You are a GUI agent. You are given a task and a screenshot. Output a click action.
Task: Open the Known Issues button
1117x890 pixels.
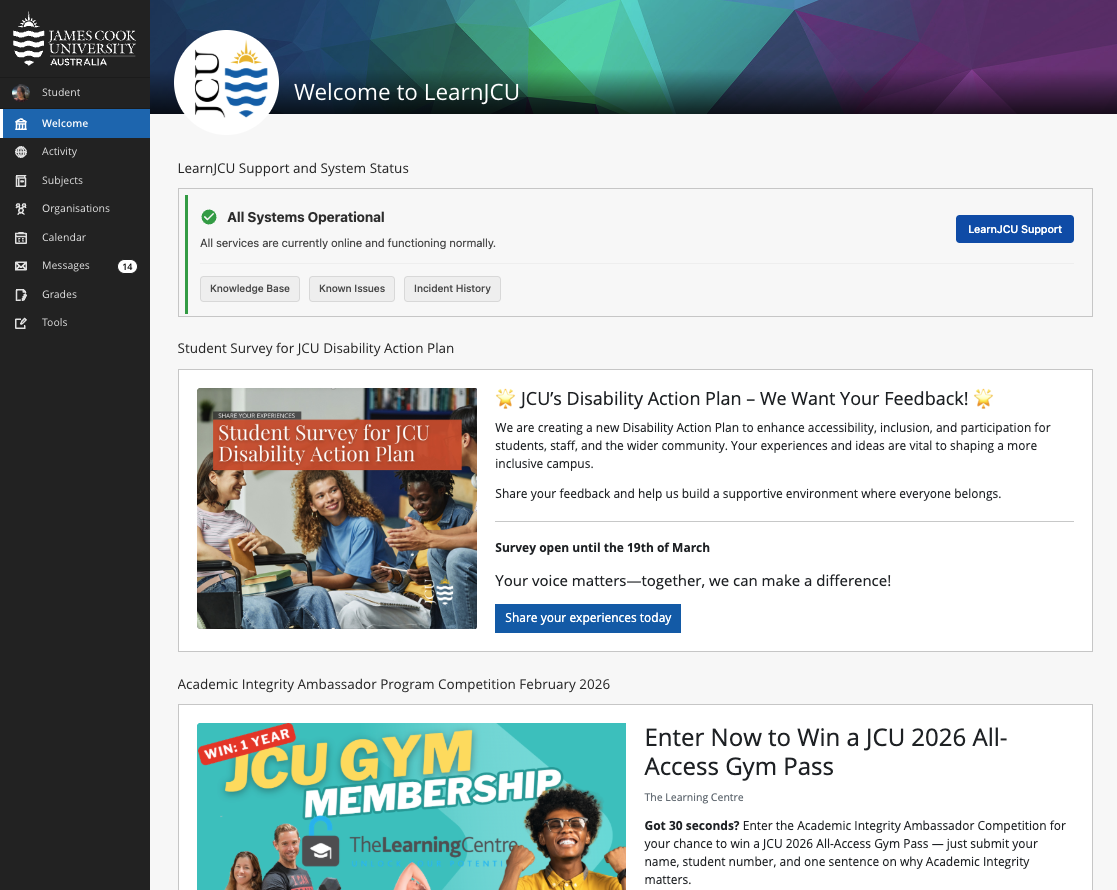(352, 289)
